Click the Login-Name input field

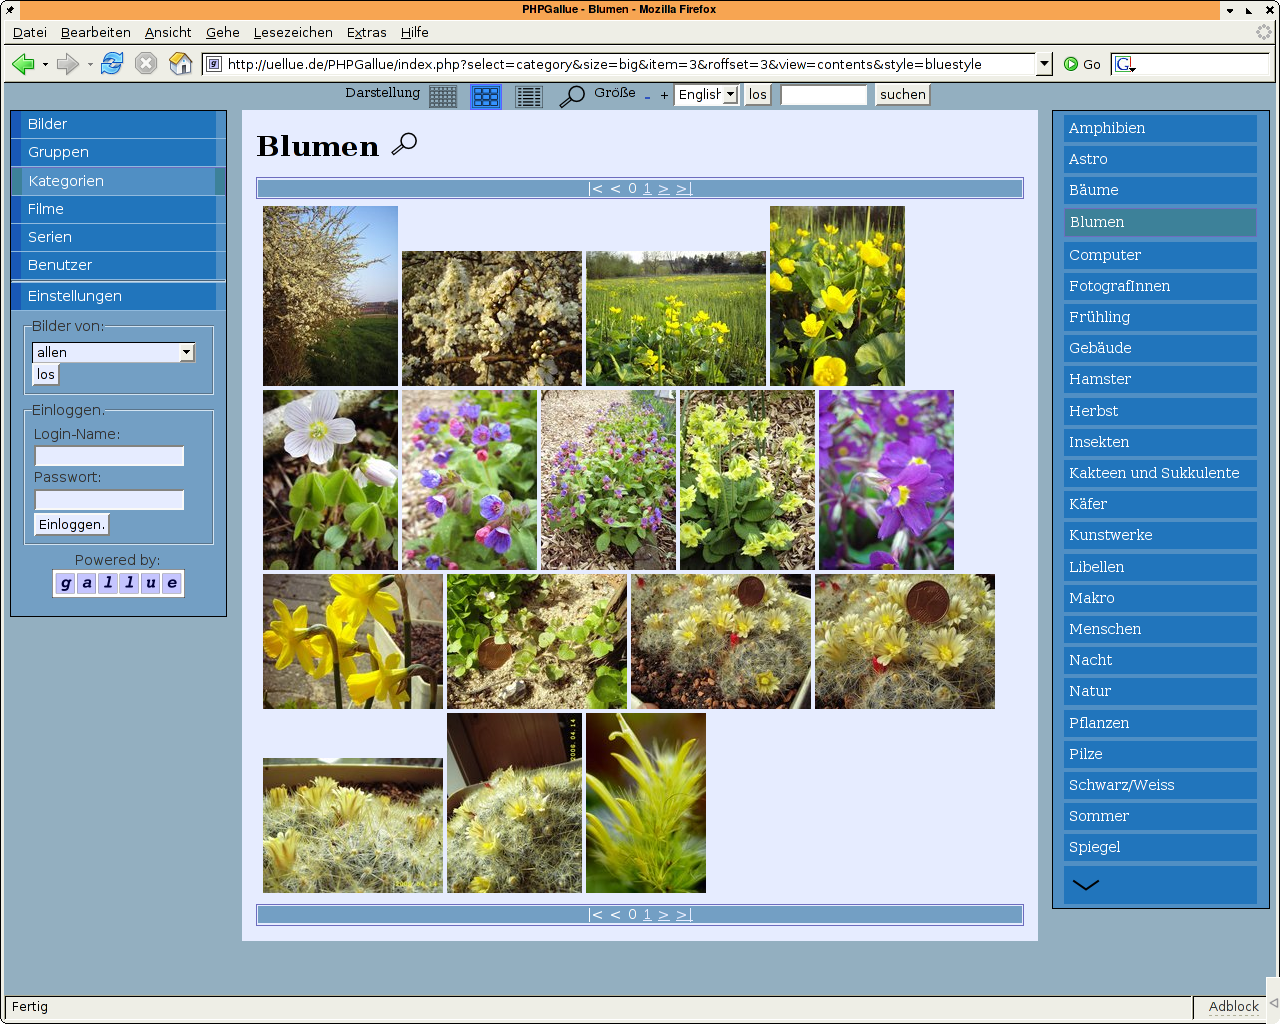pos(110,456)
